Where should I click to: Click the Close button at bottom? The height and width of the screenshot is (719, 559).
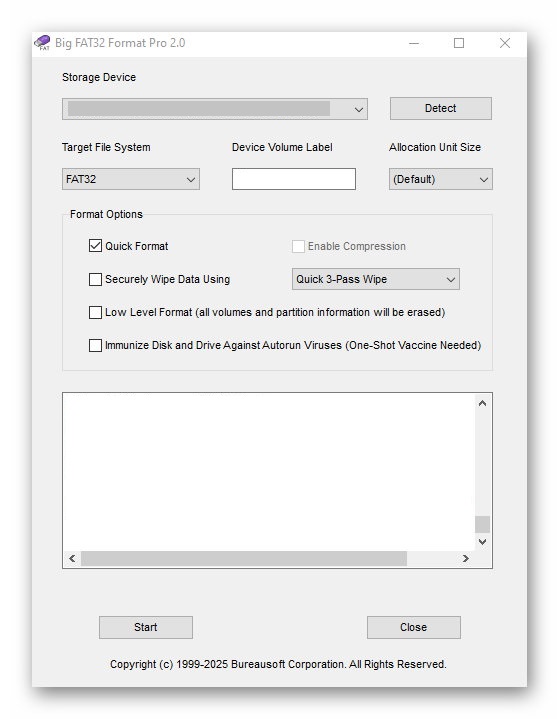(414, 627)
